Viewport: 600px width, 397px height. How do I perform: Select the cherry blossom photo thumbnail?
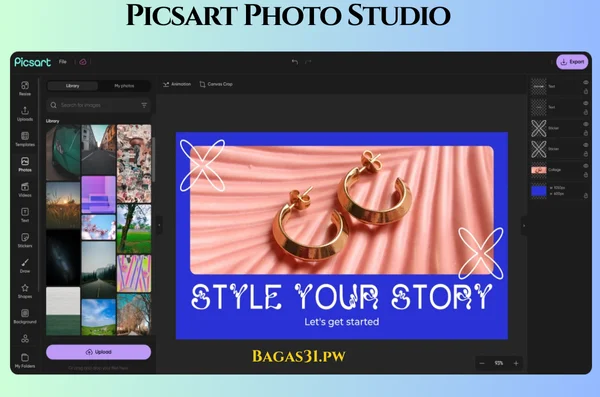tap(98, 227)
